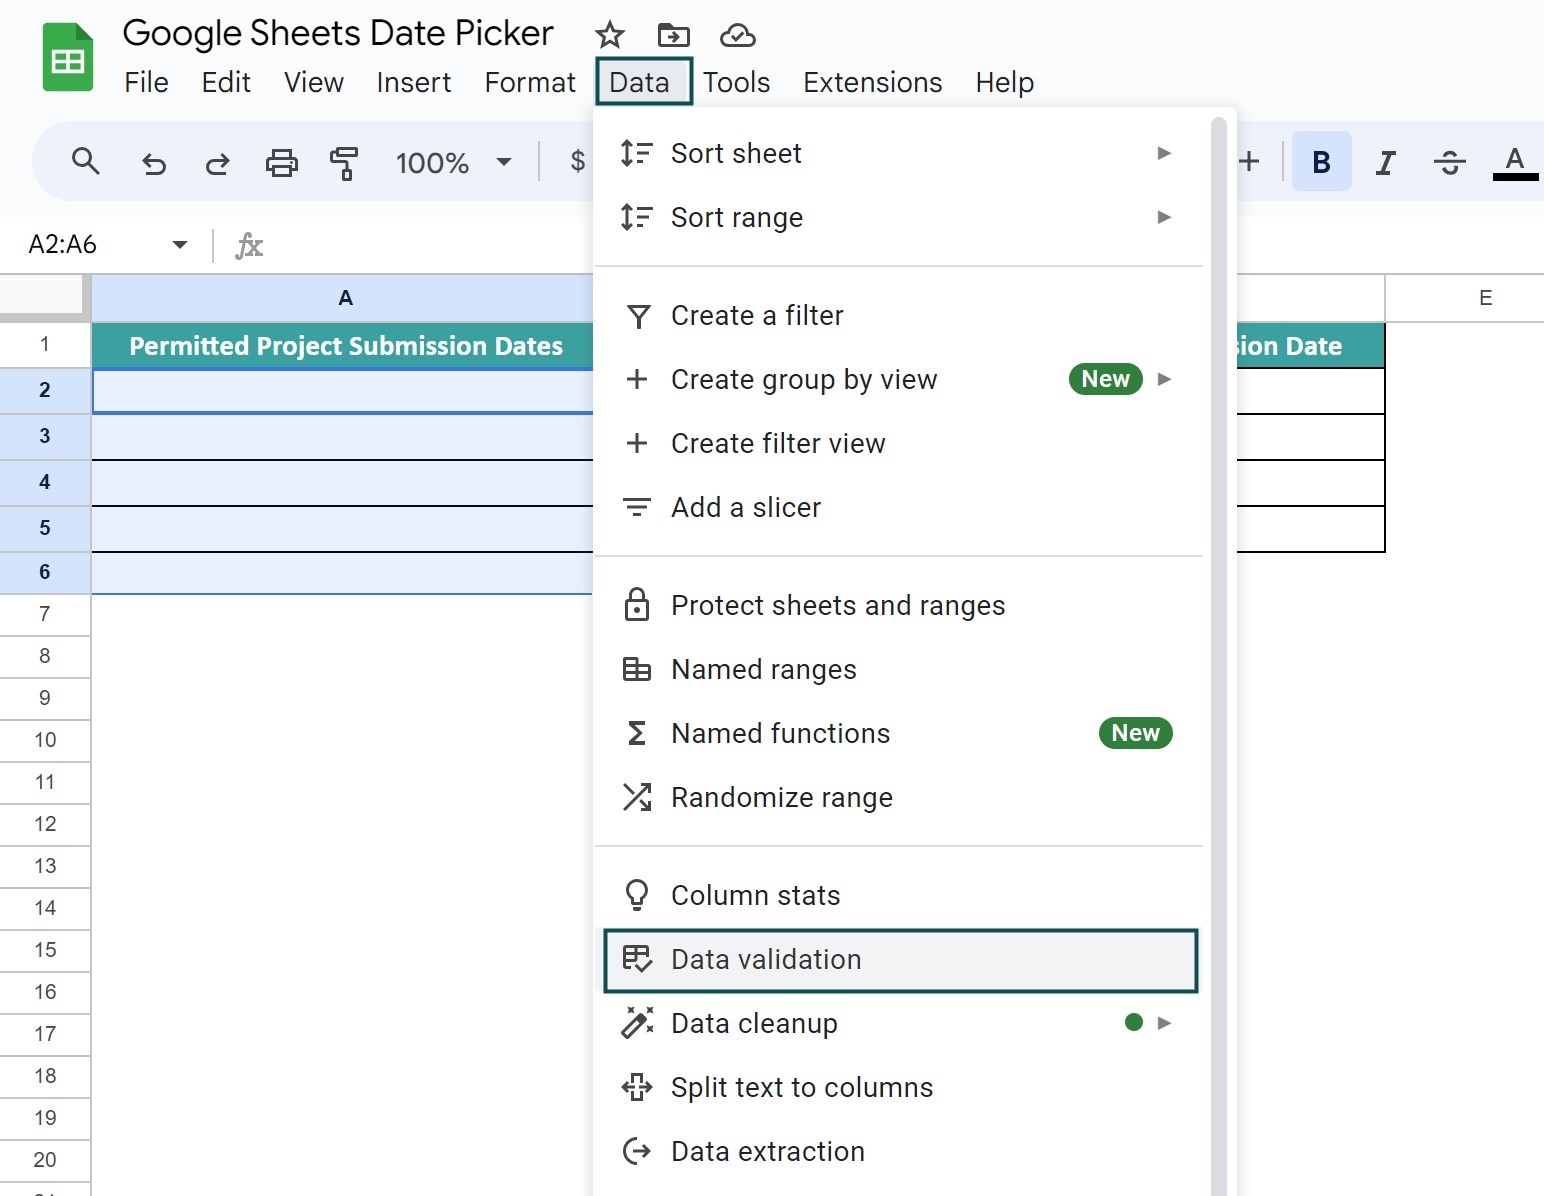The image size is (1544, 1196).
Task: Click the New badge beside Named functions
Action: [1135, 733]
